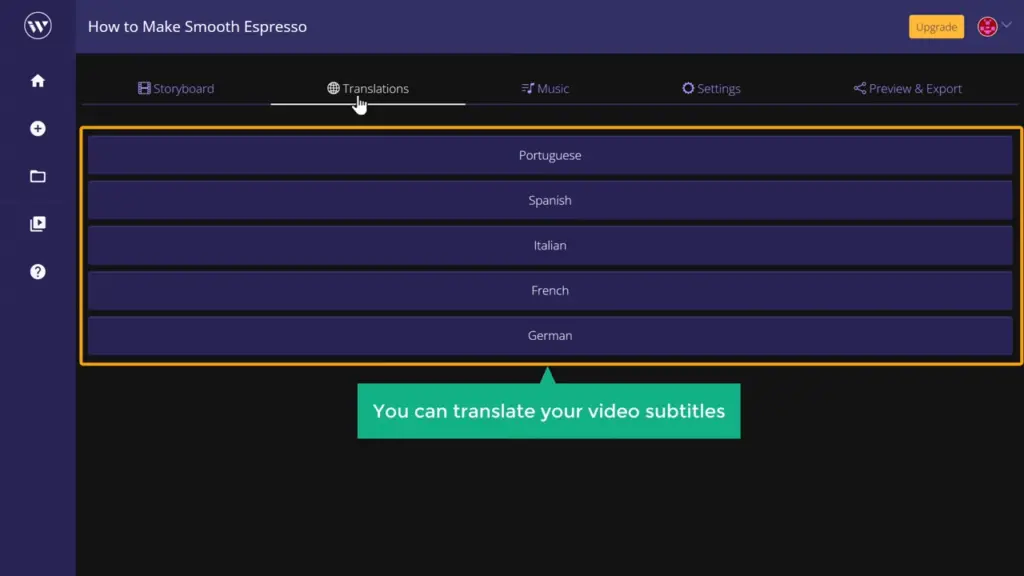The image size is (1024, 576).
Task: Open the Music tab
Action: 545,88
